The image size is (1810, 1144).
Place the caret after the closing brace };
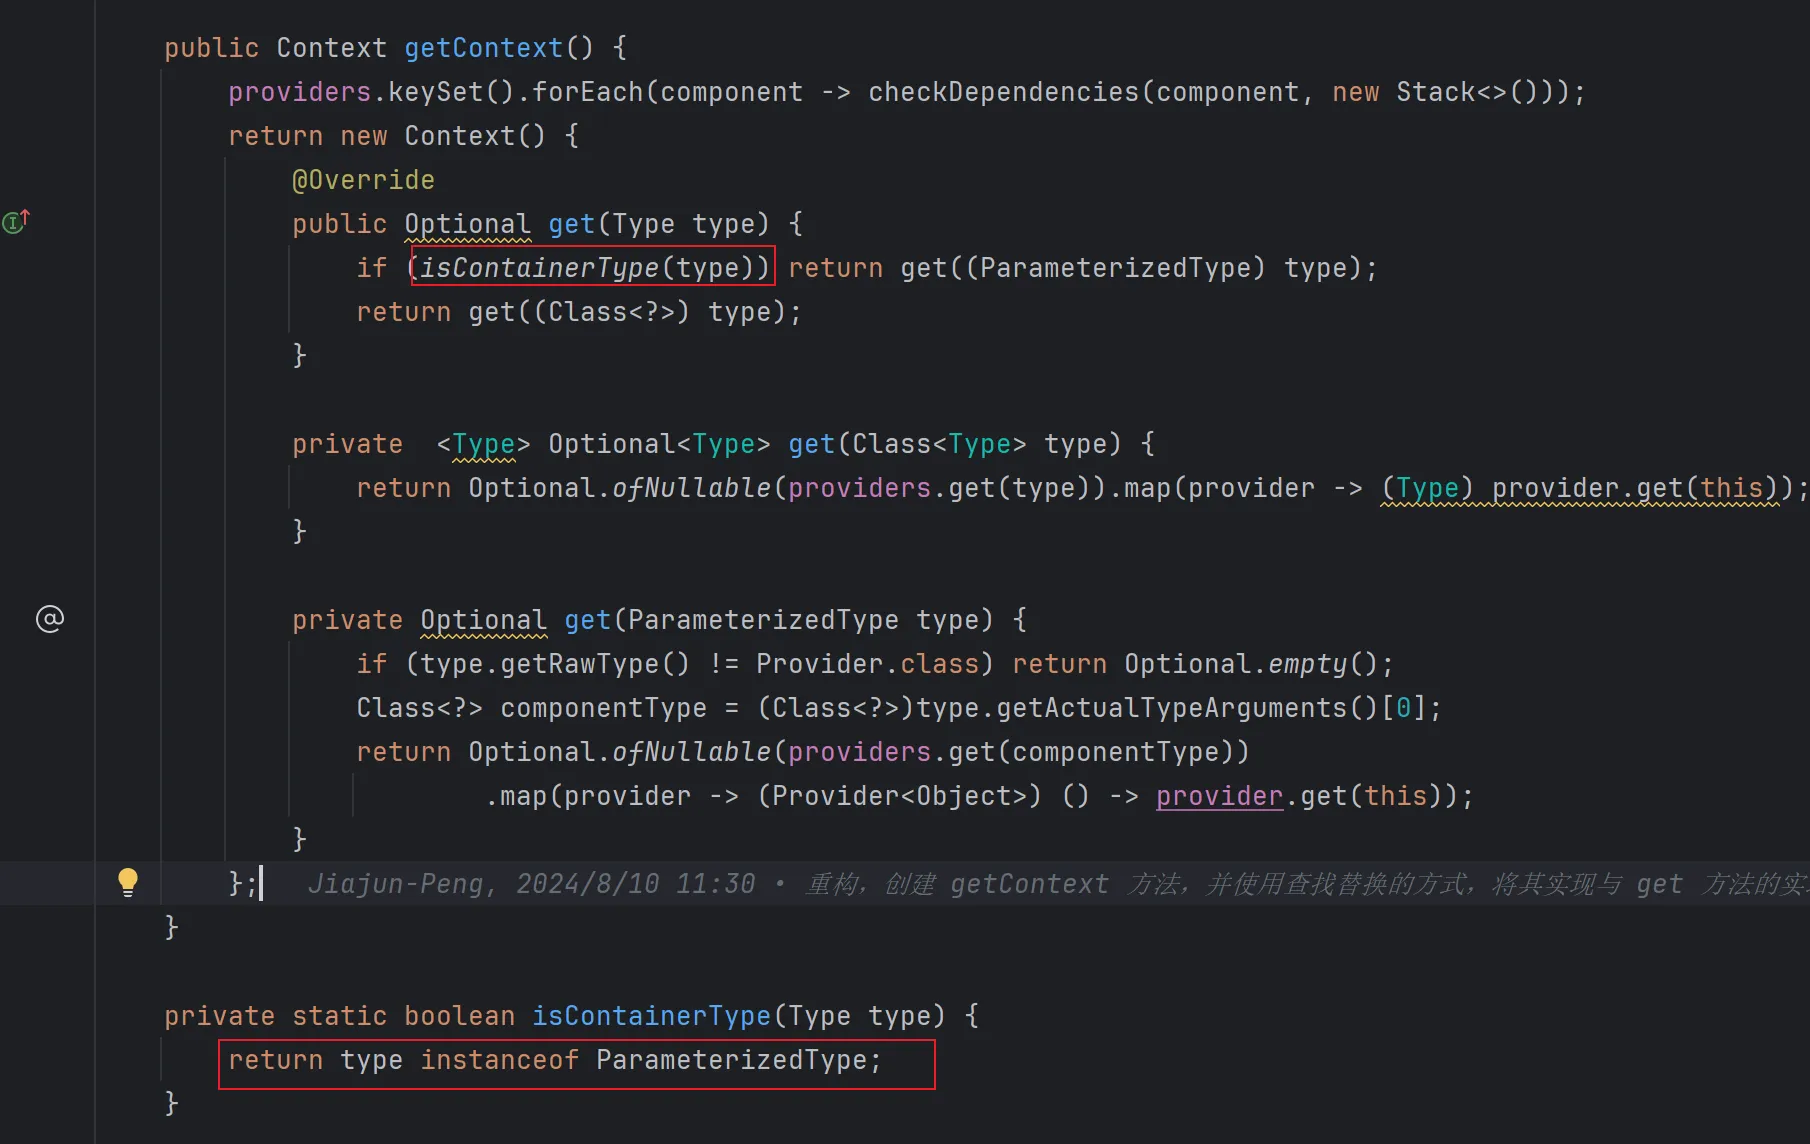[260, 883]
